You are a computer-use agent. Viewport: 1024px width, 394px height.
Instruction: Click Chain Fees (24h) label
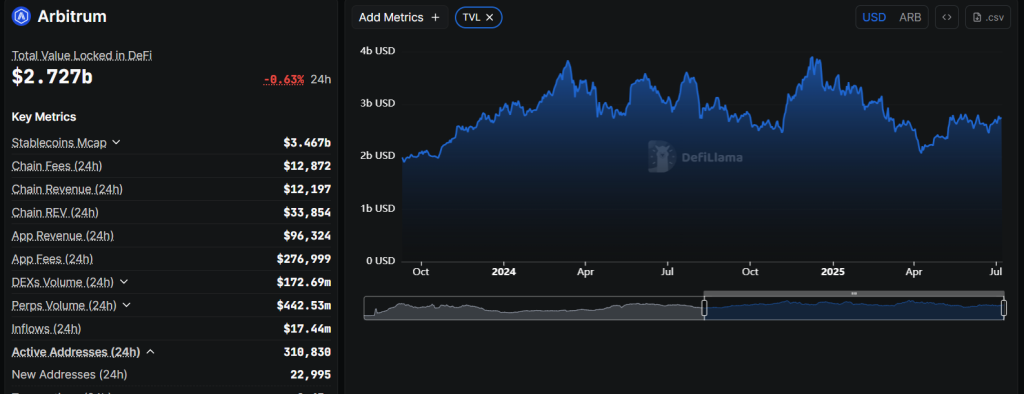[56, 166]
